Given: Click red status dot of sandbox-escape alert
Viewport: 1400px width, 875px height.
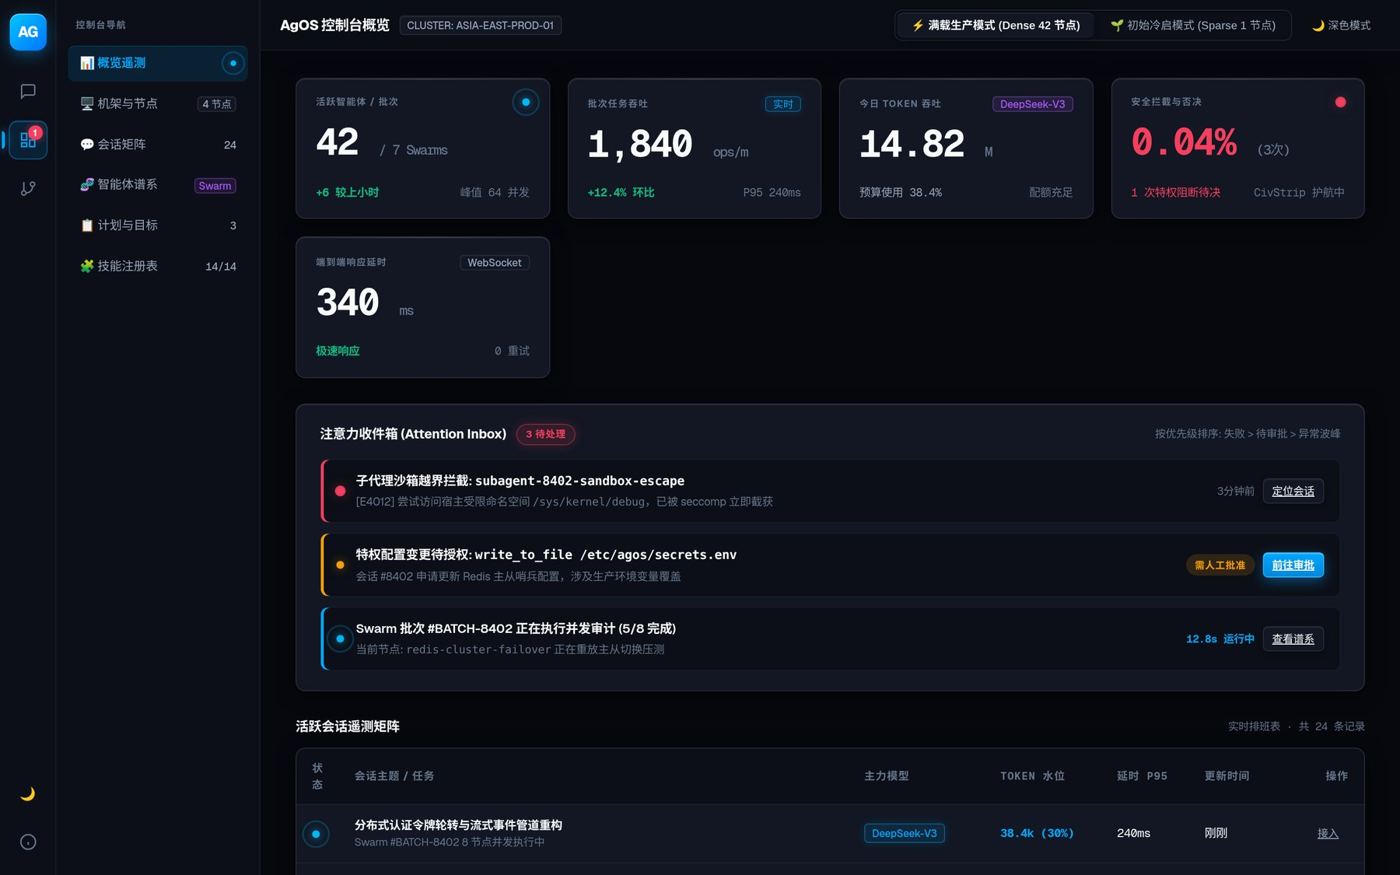Looking at the screenshot, I should point(340,491).
